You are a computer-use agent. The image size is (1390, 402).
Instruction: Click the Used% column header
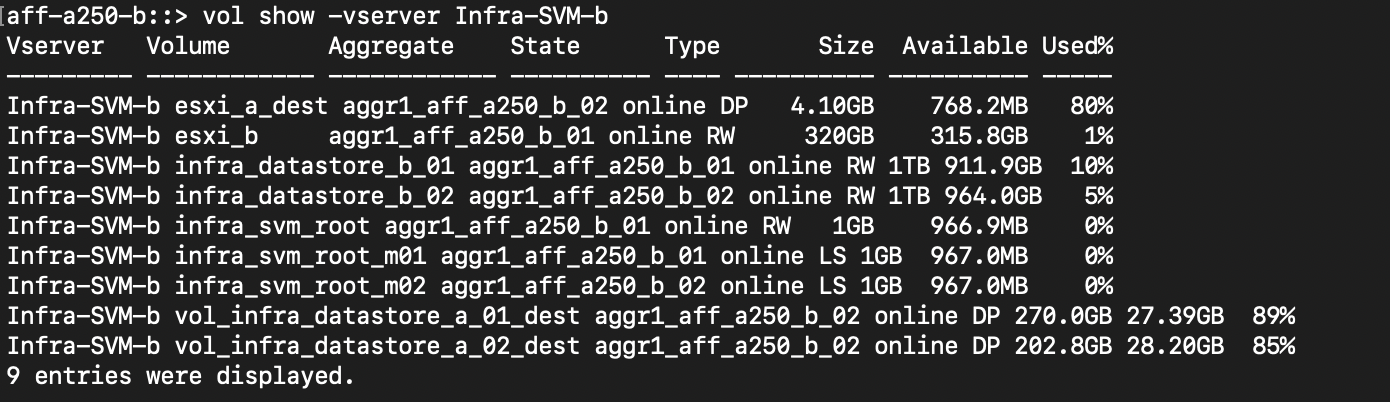click(x=1077, y=45)
